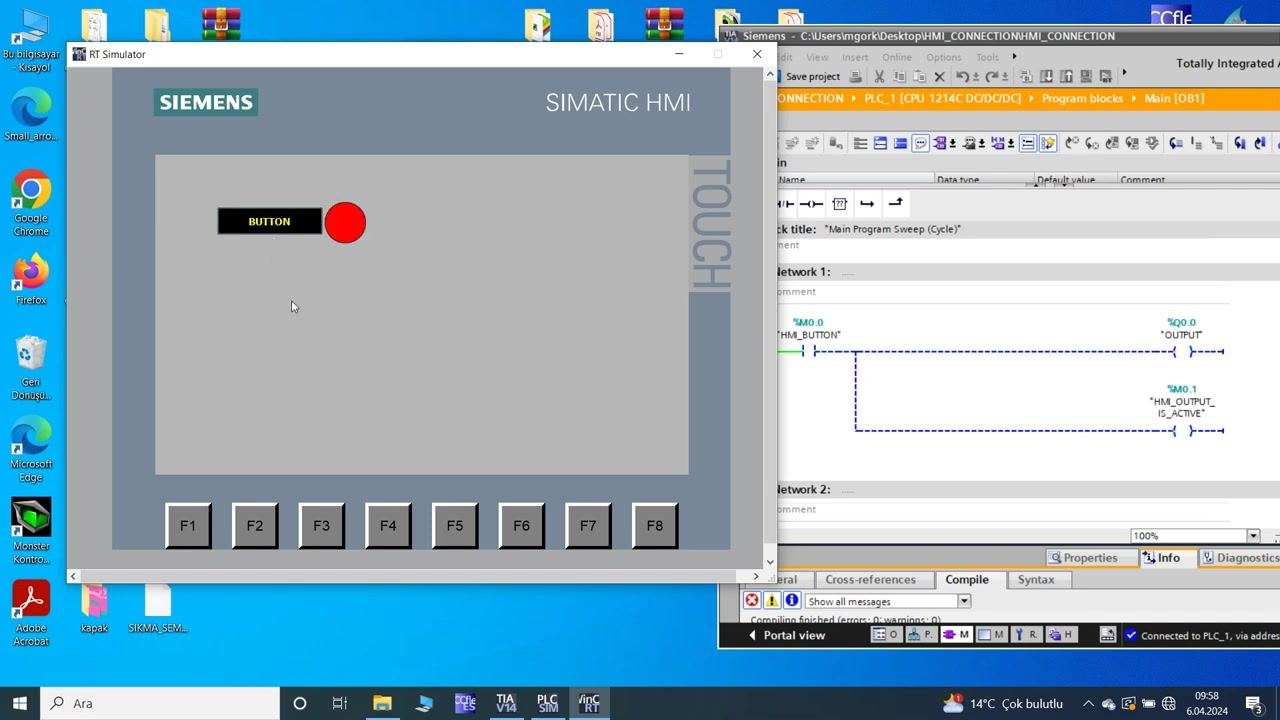Switch to the Diagnostics tab
Viewport: 1280px width, 720px height.
[1240, 558]
